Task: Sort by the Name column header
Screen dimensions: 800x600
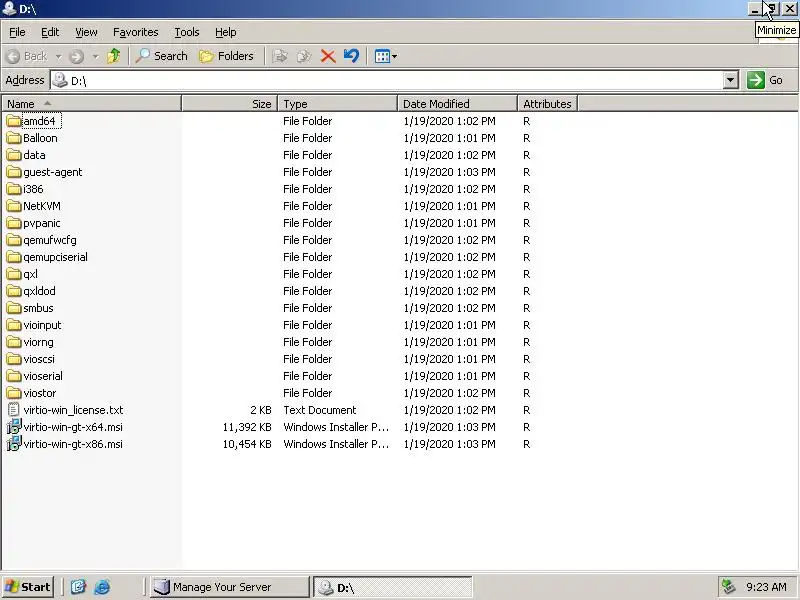Action: coord(91,104)
